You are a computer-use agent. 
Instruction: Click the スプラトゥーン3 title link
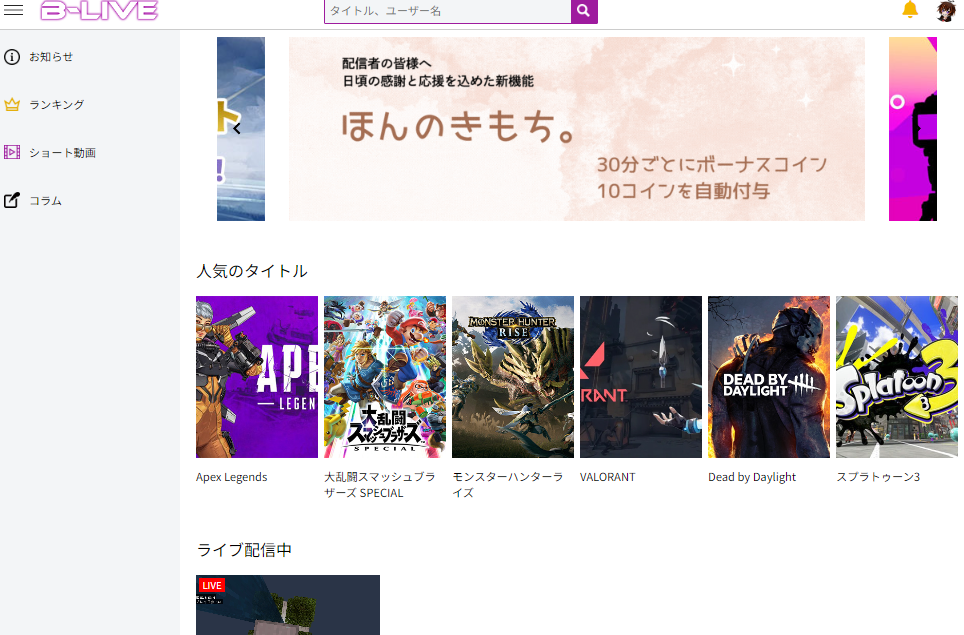pyautogui.click(x=878, y=477)
